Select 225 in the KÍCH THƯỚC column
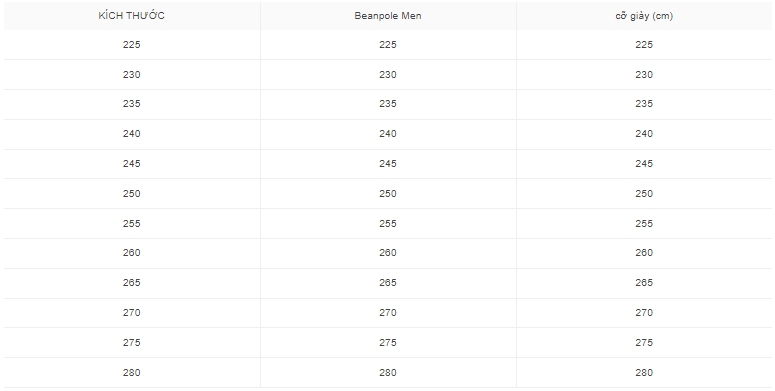The height and width of the screenshot is (391, 775). pos(131,44)
